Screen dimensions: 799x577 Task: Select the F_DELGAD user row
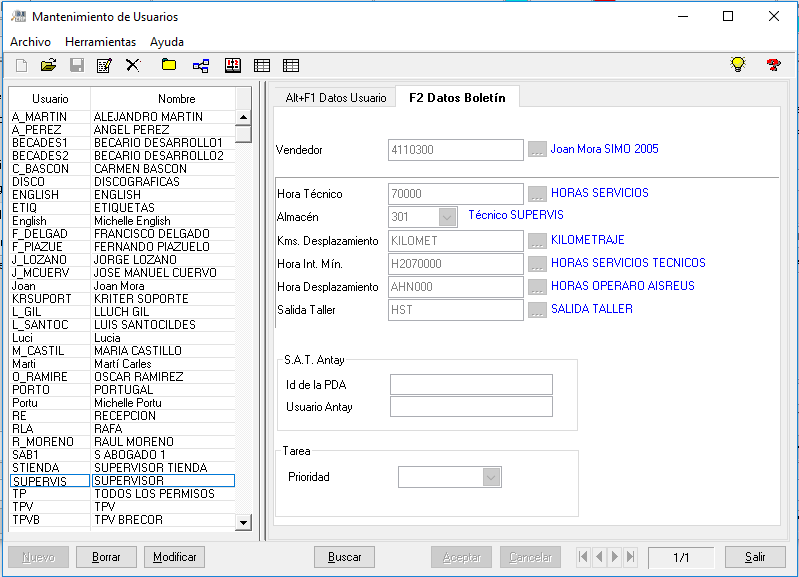[122, 234]
